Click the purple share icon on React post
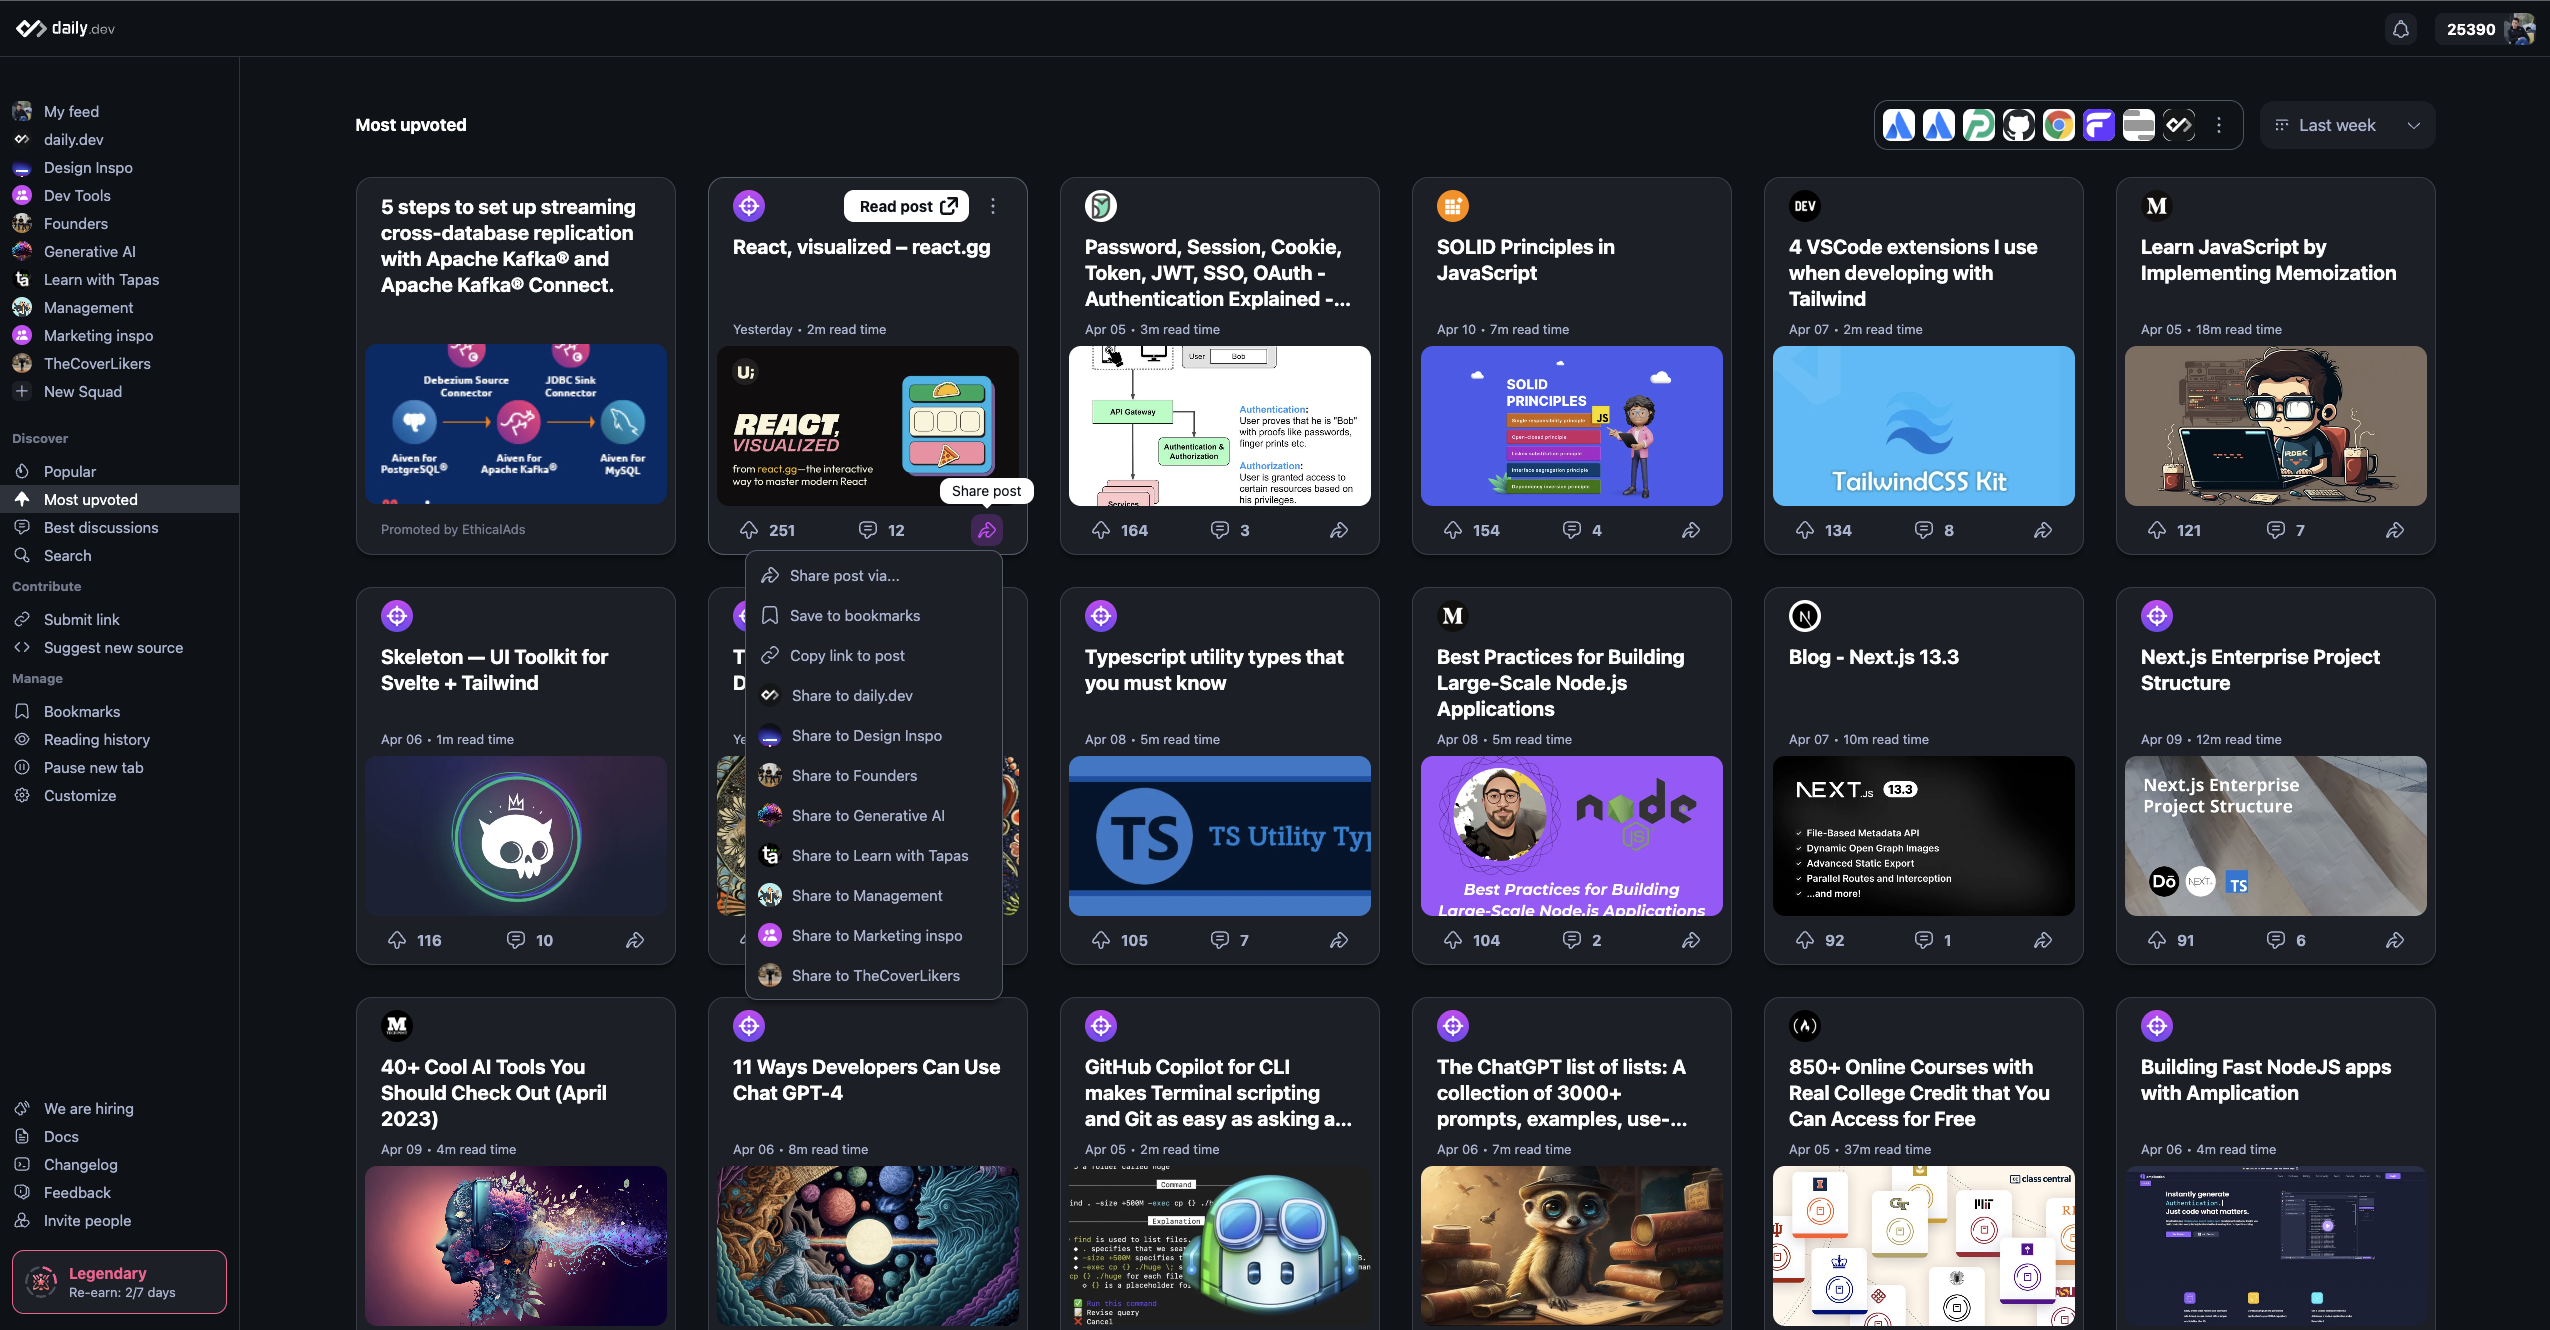 (x=987, y=530)
